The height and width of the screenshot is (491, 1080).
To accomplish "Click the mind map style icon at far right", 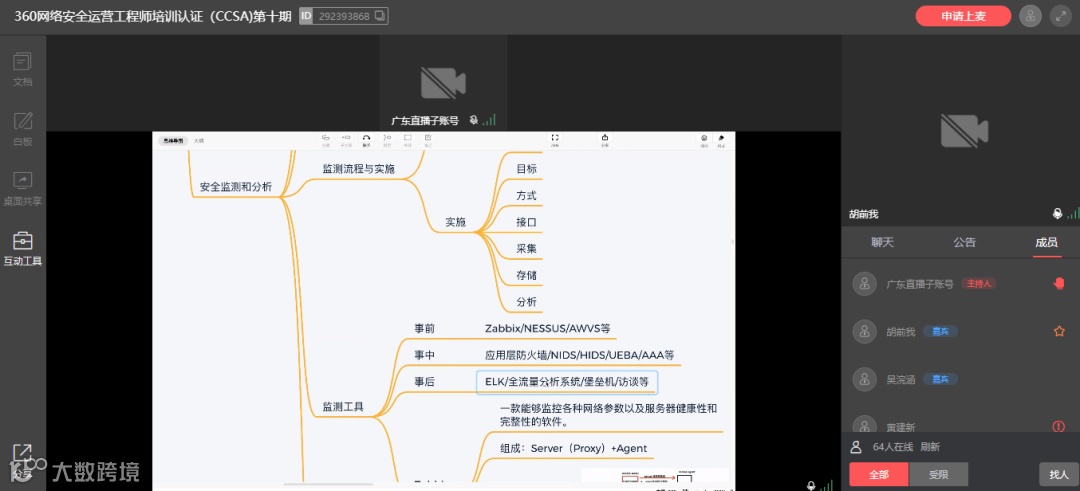I will pyautogui.click(x=722, y=140).
